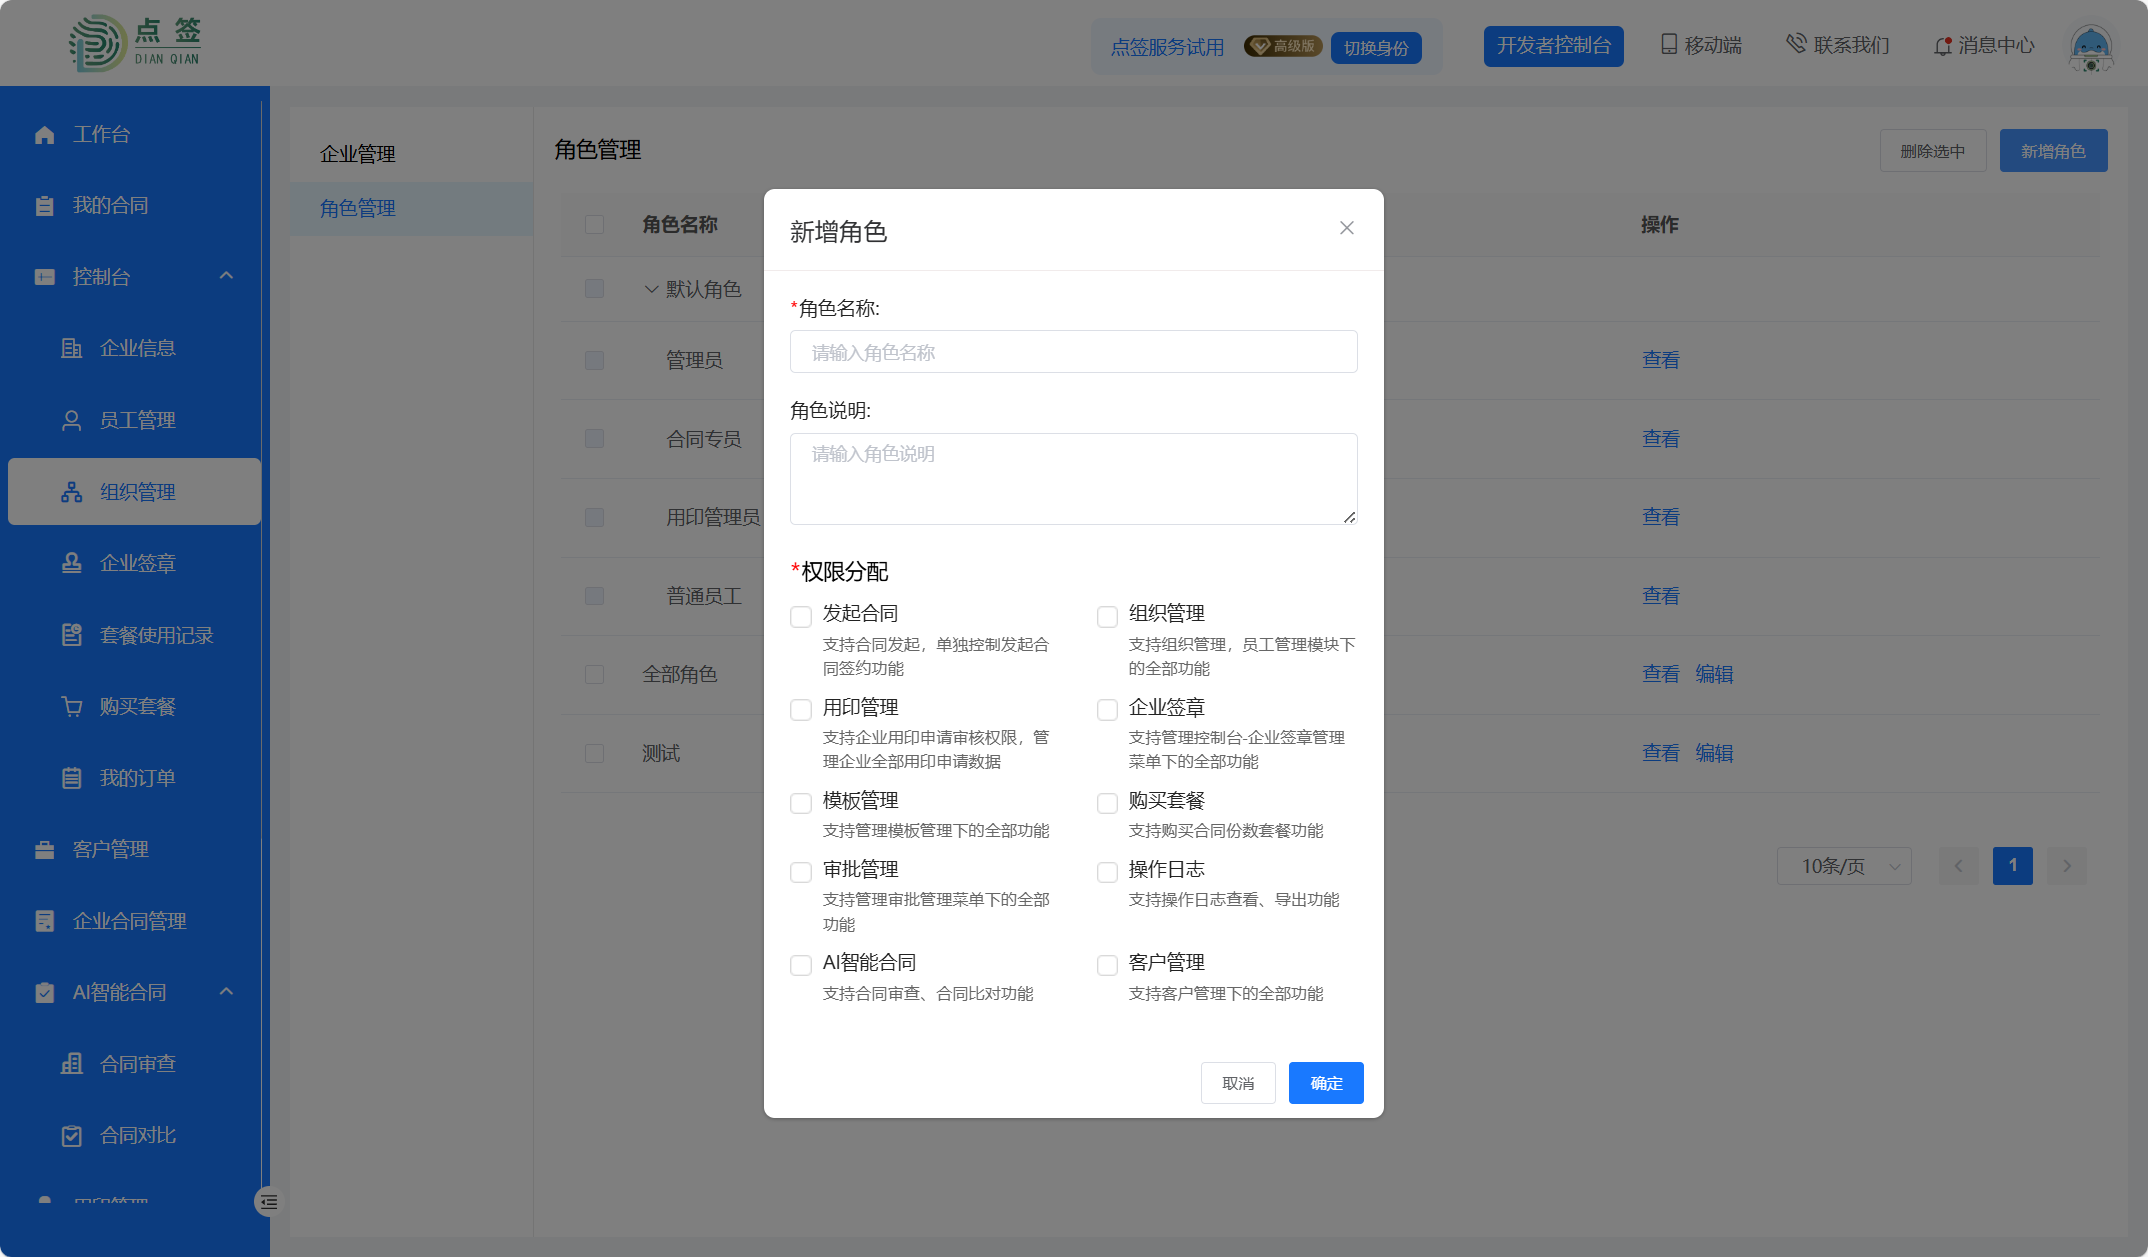
Task: Click the 新增角色 button
Action: point(2053,151)
